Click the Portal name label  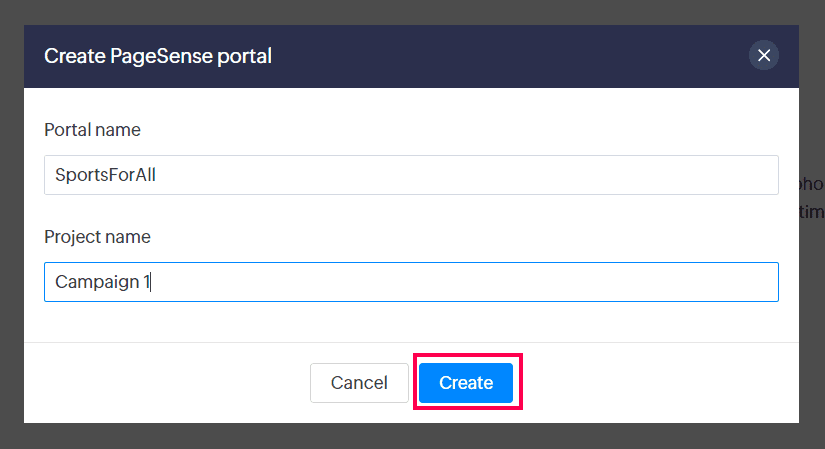point(92,130)
